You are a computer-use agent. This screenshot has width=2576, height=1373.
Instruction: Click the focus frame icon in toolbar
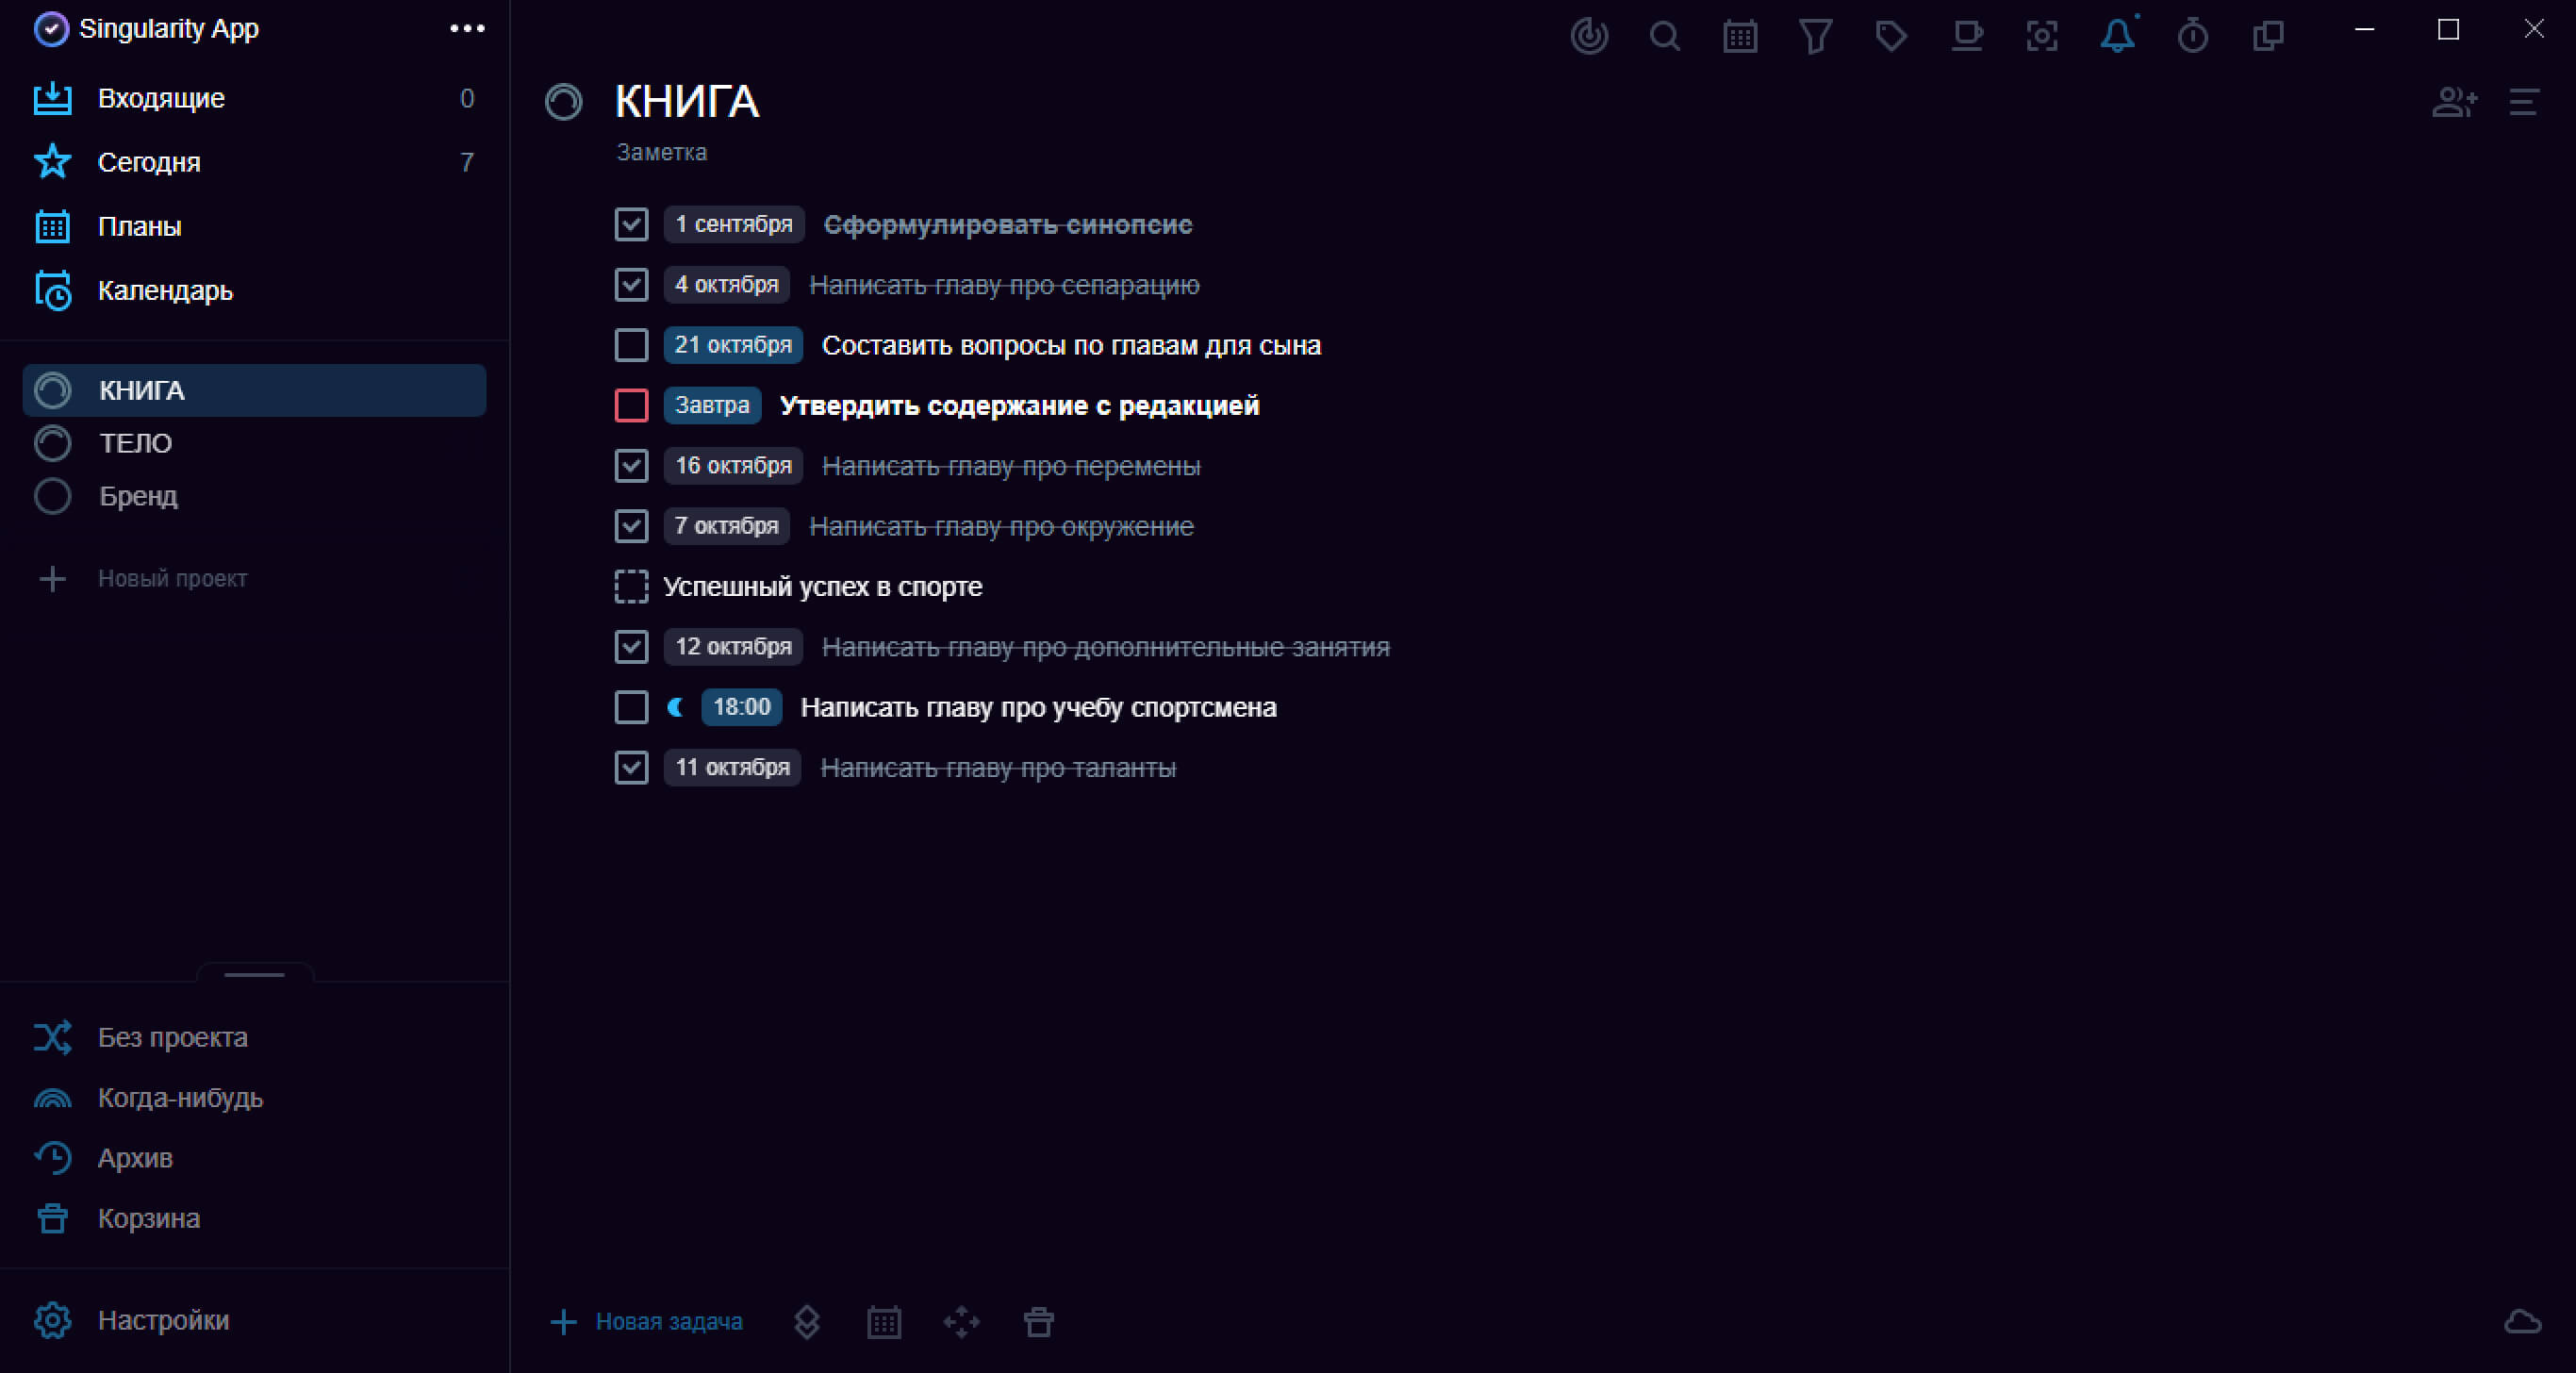(2042, 36)
